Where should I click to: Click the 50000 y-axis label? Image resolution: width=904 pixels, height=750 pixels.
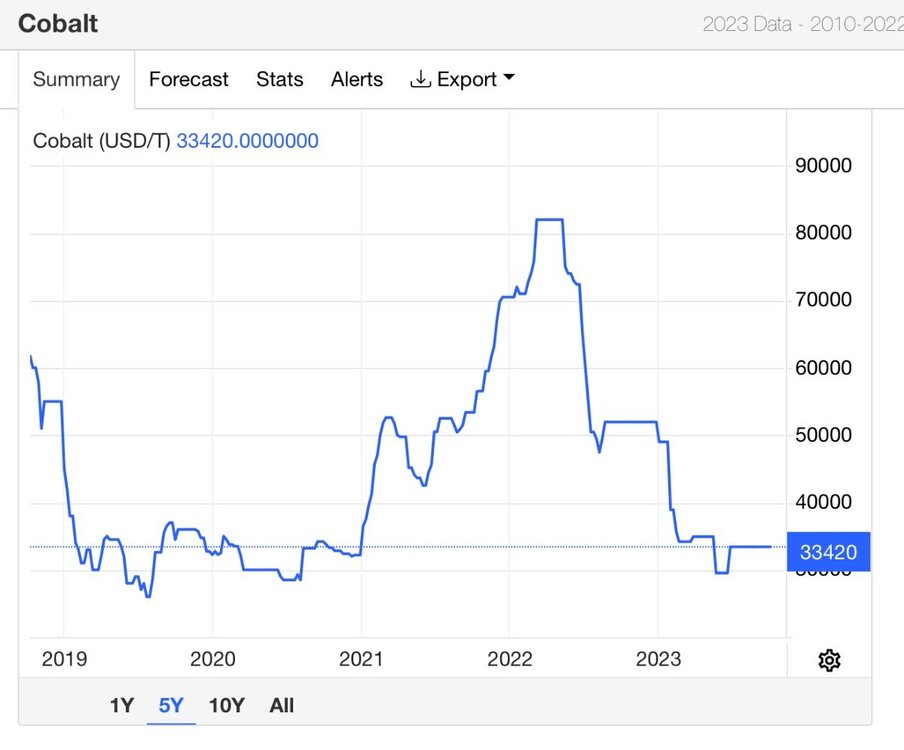823,435
